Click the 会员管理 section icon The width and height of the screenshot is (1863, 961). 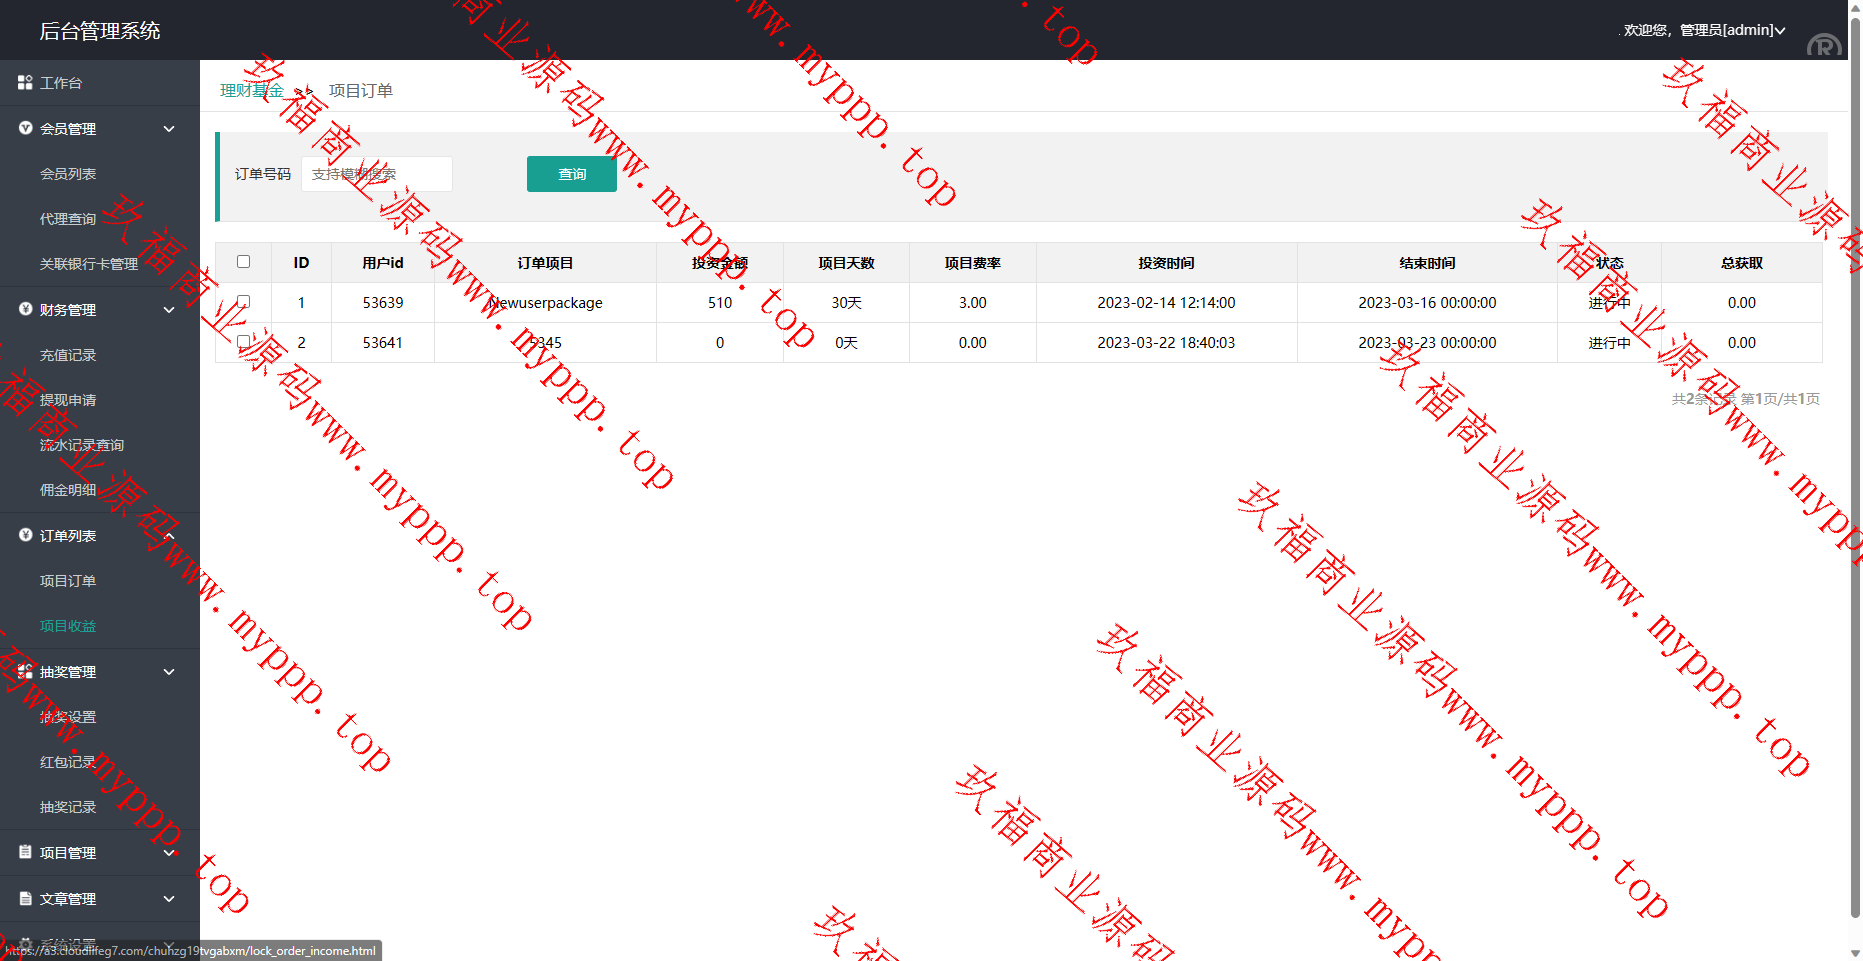(25, 128)
